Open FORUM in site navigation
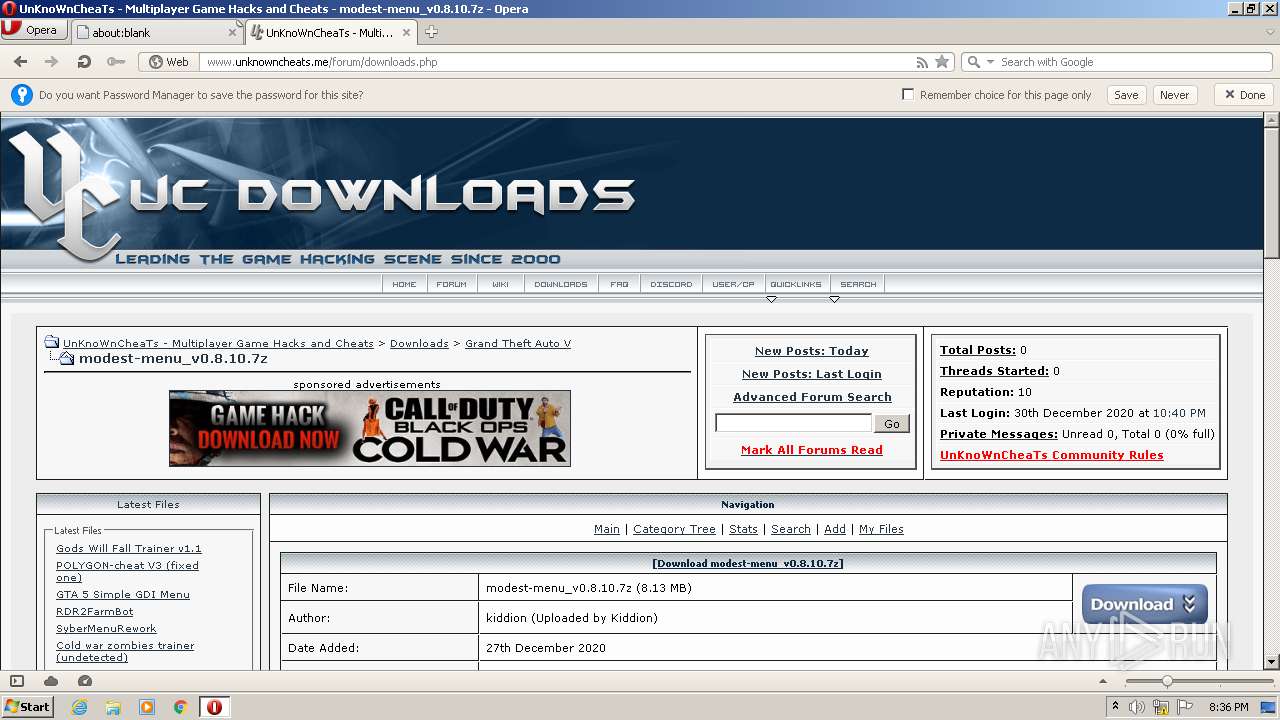This screenshot has width=1280, height=720. point(451,284)
